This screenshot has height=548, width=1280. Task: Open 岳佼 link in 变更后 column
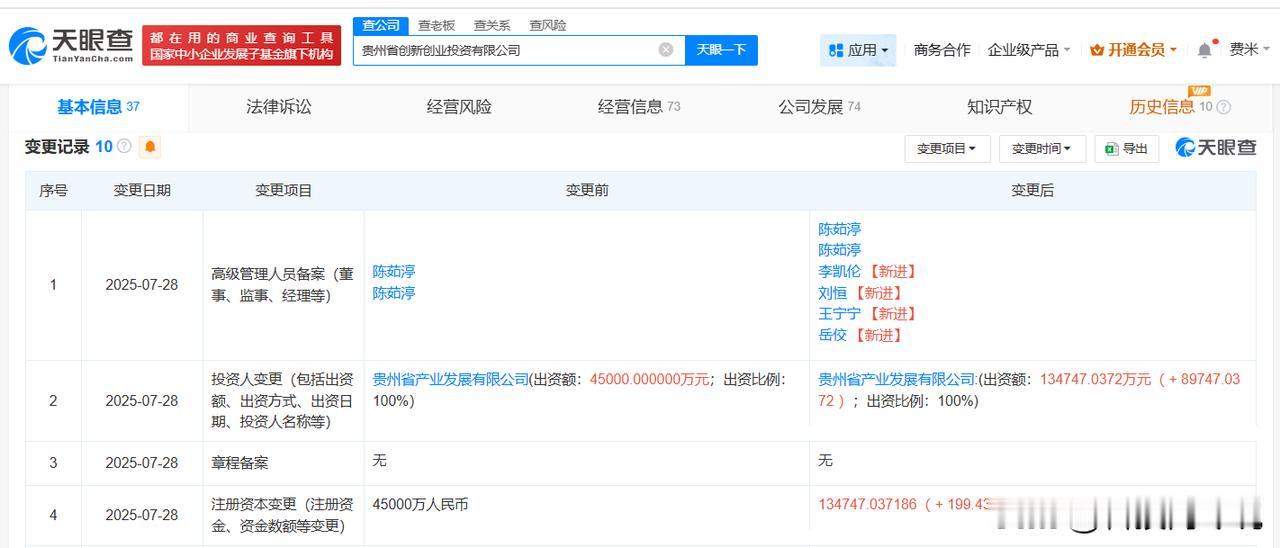click(x=832, y=335)
